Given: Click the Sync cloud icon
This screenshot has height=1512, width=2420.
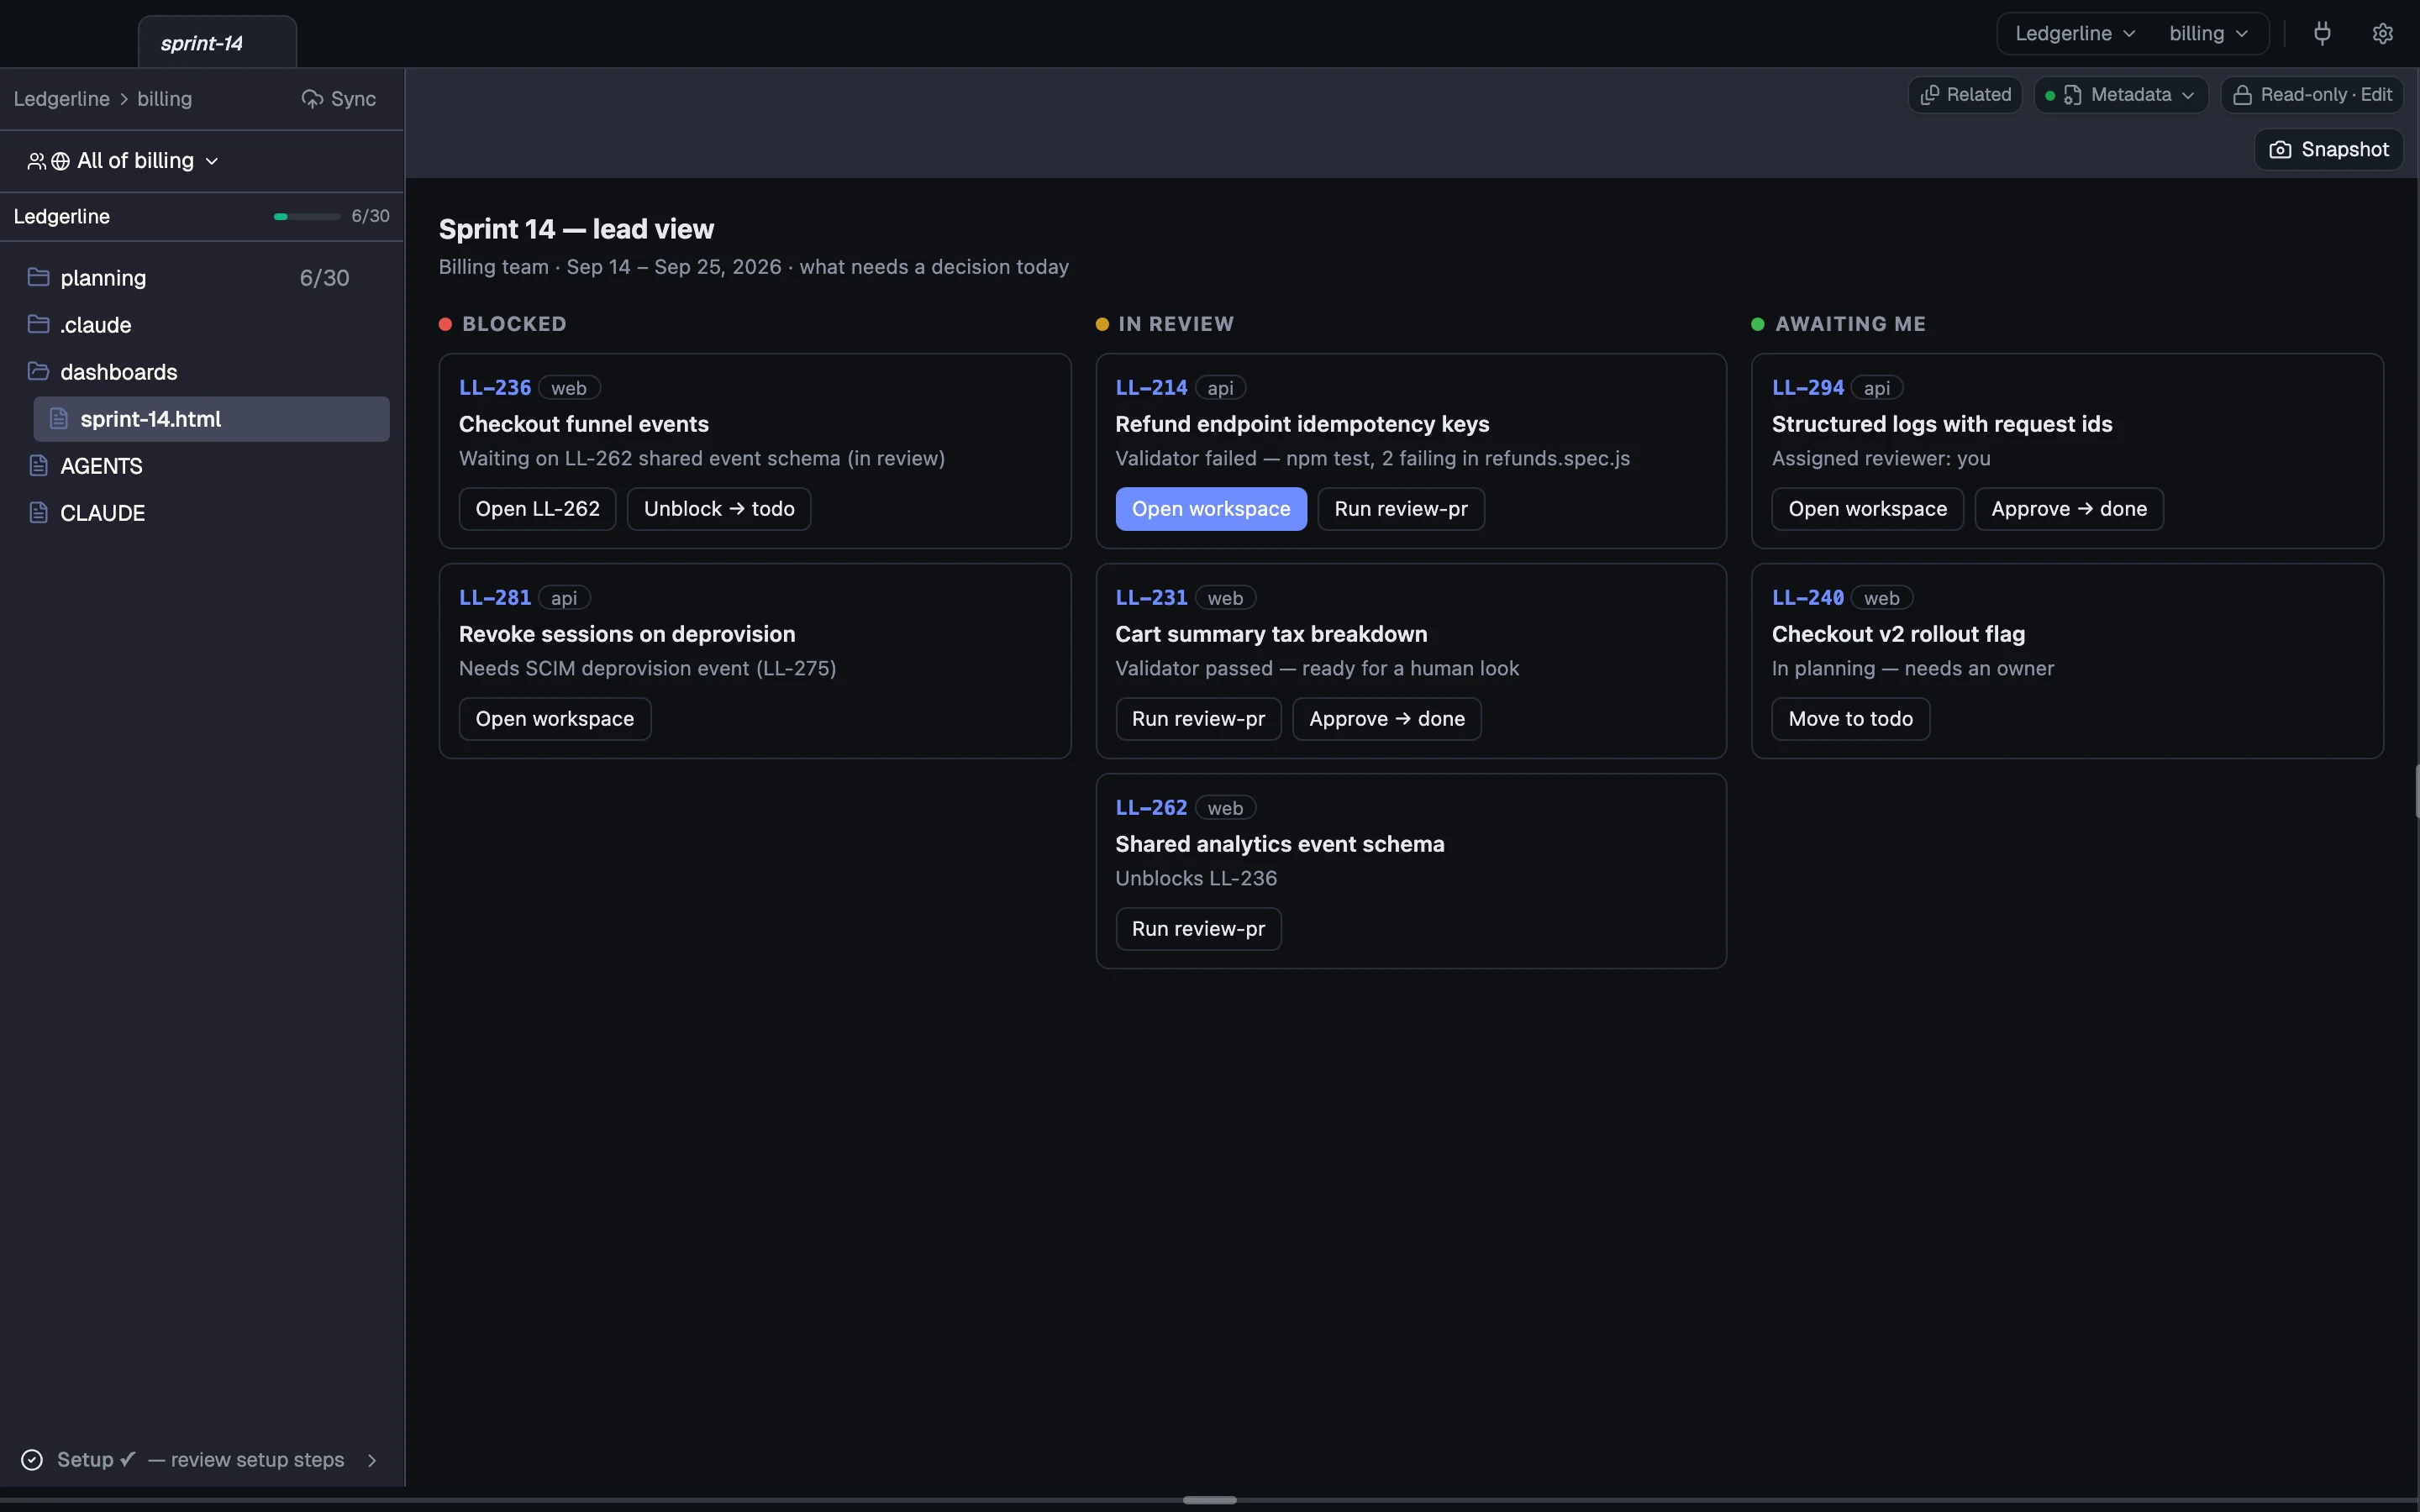Looking at the screenshot, I should (312, 99).
